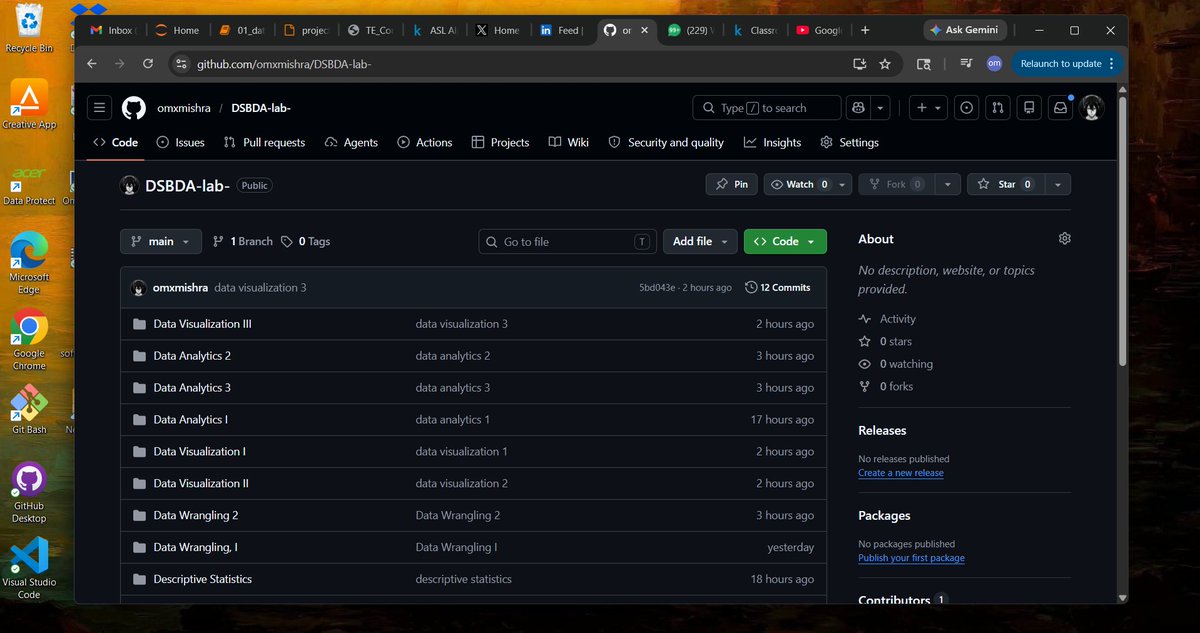This screenshot has width=1200, height=633.
Task: Open the Copilot dropdown arrow in header
Action: [880, 108]
